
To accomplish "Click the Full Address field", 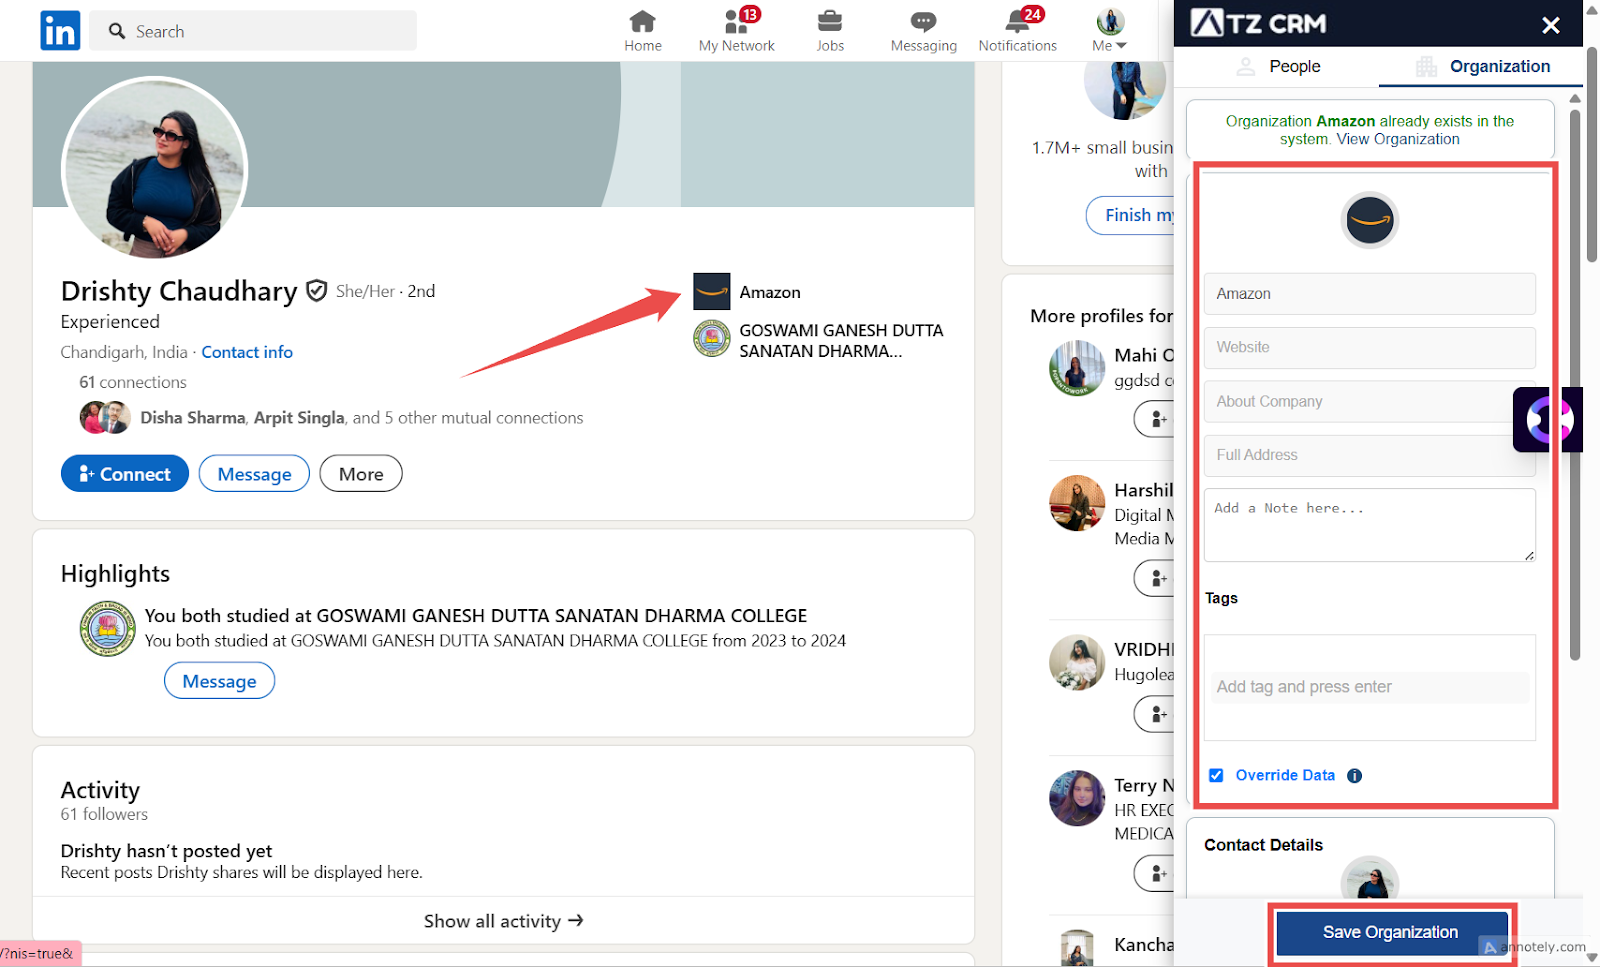I will point(1369,455).
